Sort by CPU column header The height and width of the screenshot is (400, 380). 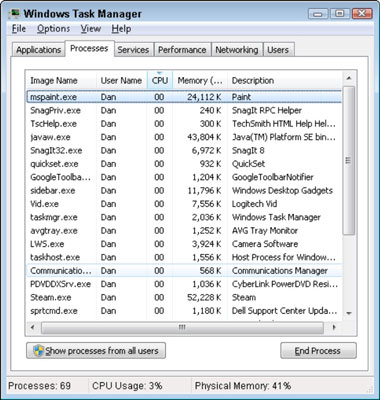(x=160, y=81)
